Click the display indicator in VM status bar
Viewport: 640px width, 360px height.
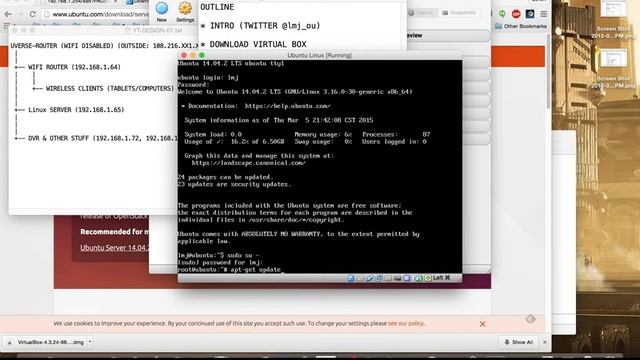click(397, 278)
